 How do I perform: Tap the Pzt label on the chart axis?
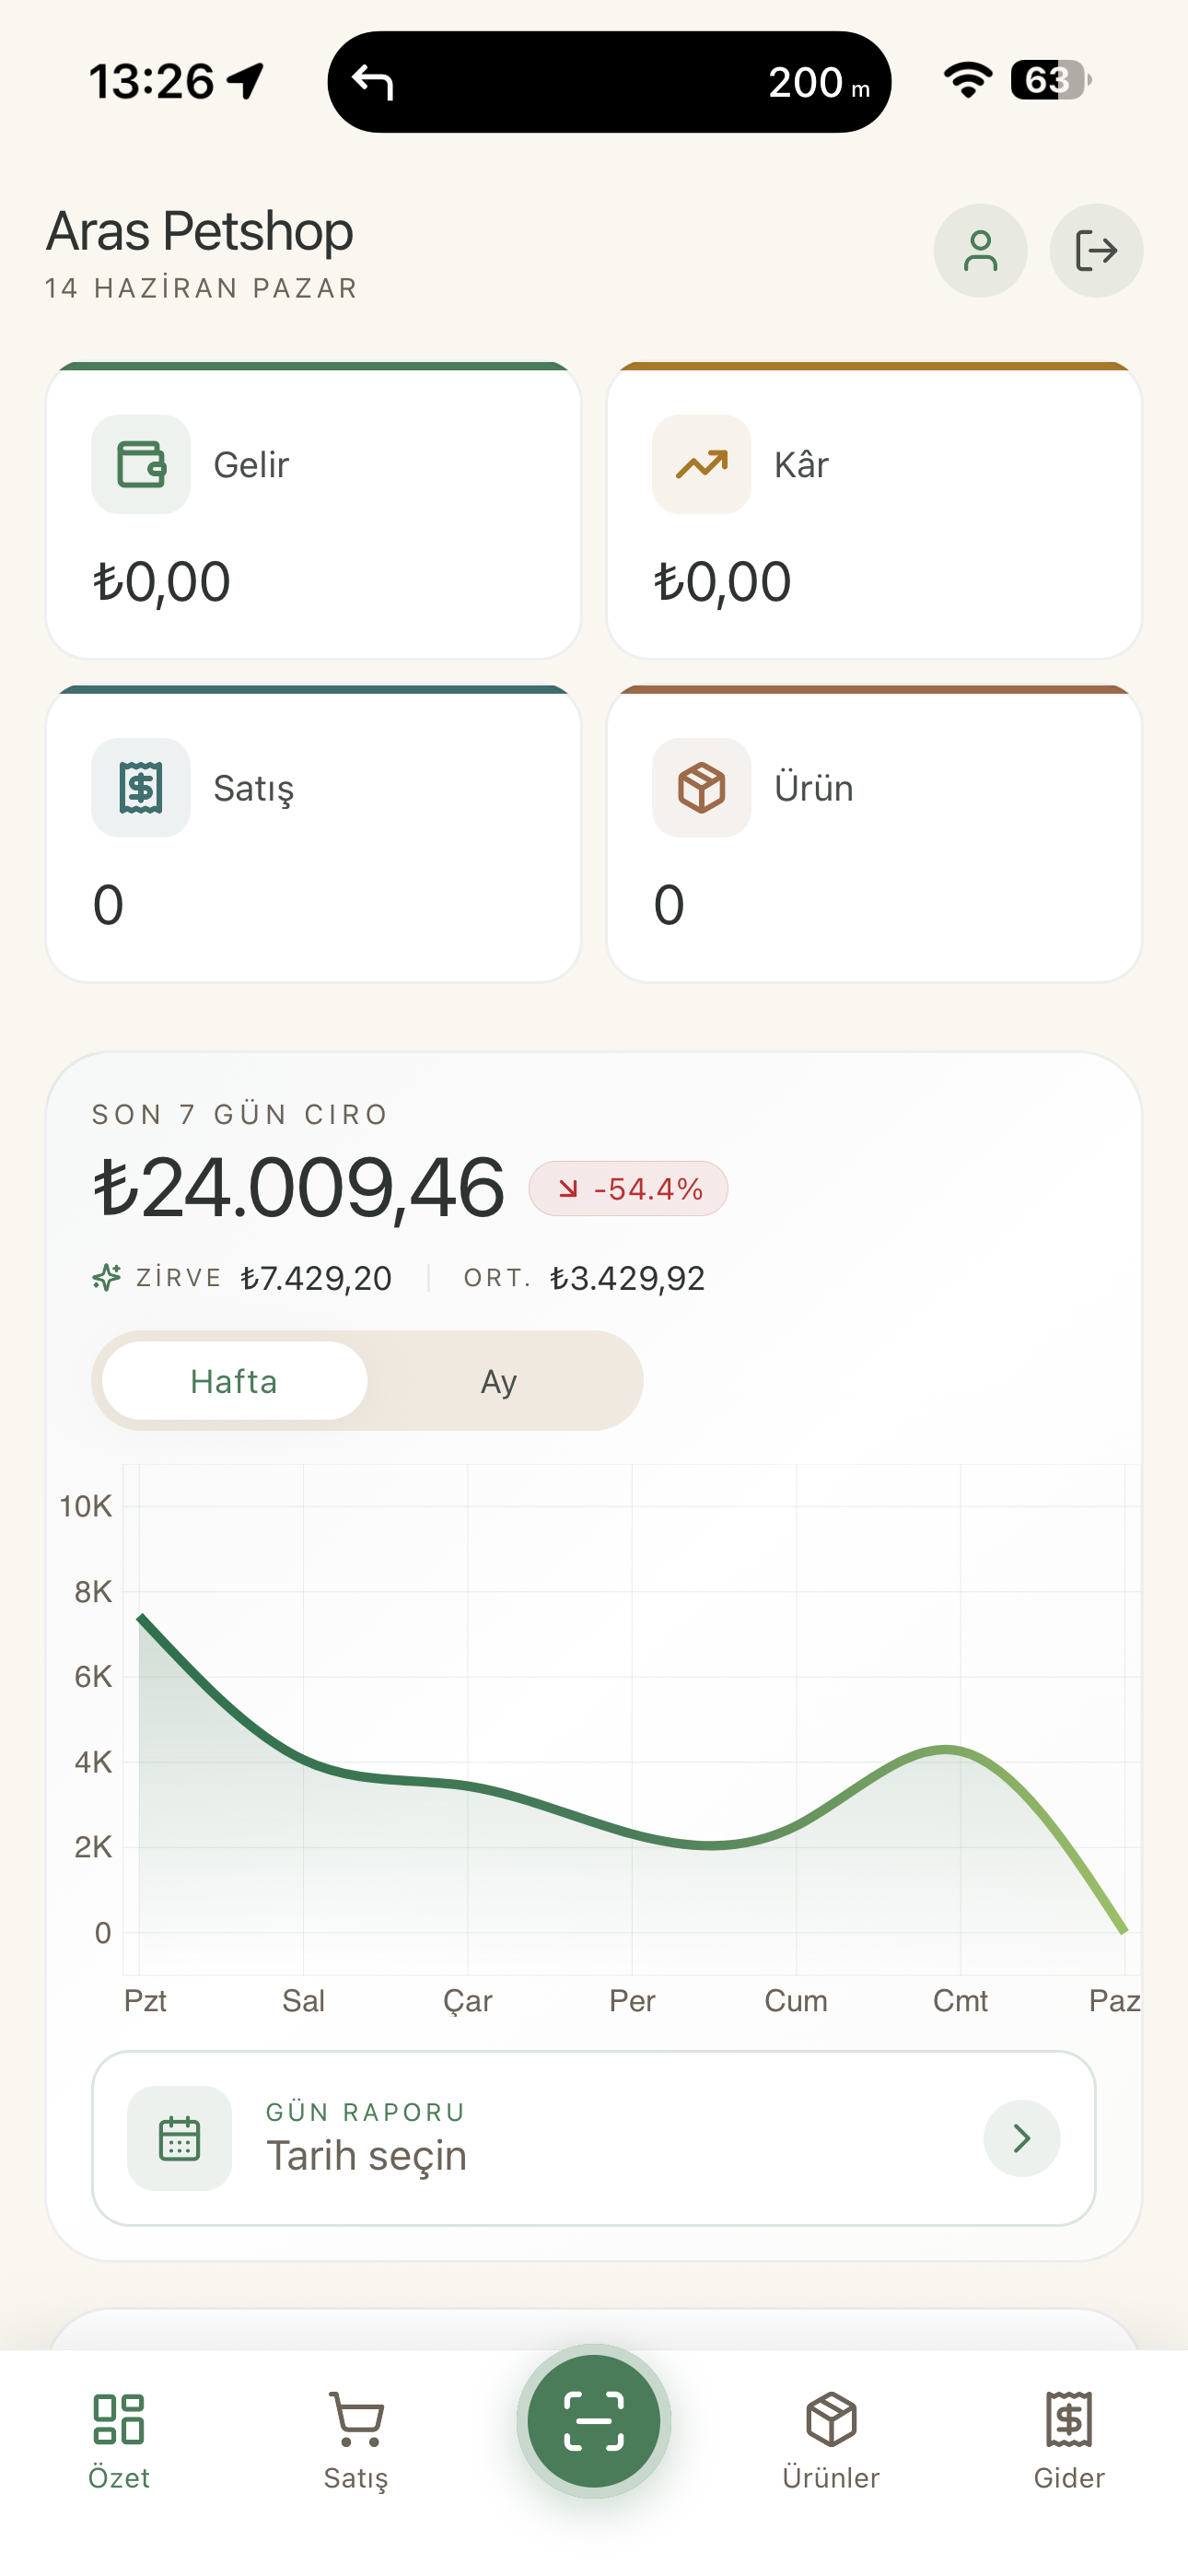pyautogui.click(x=145, y=2001)
